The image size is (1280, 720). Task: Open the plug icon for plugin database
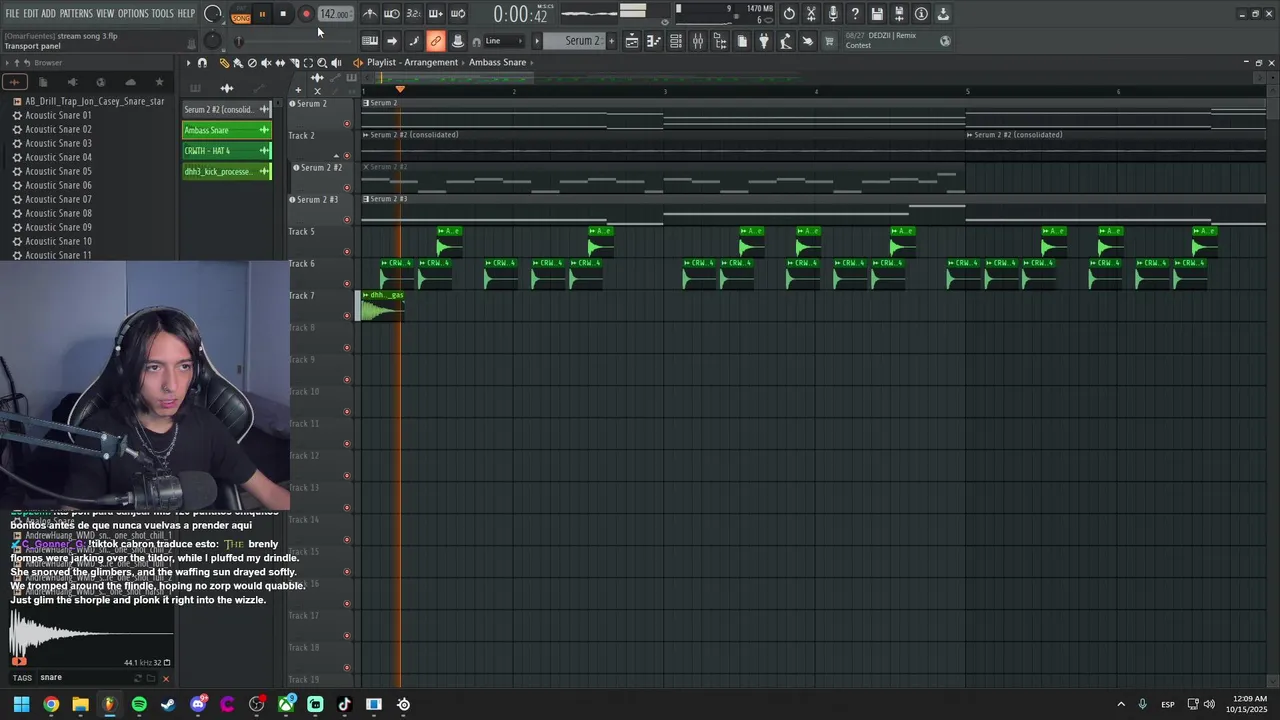pos(764,41)
